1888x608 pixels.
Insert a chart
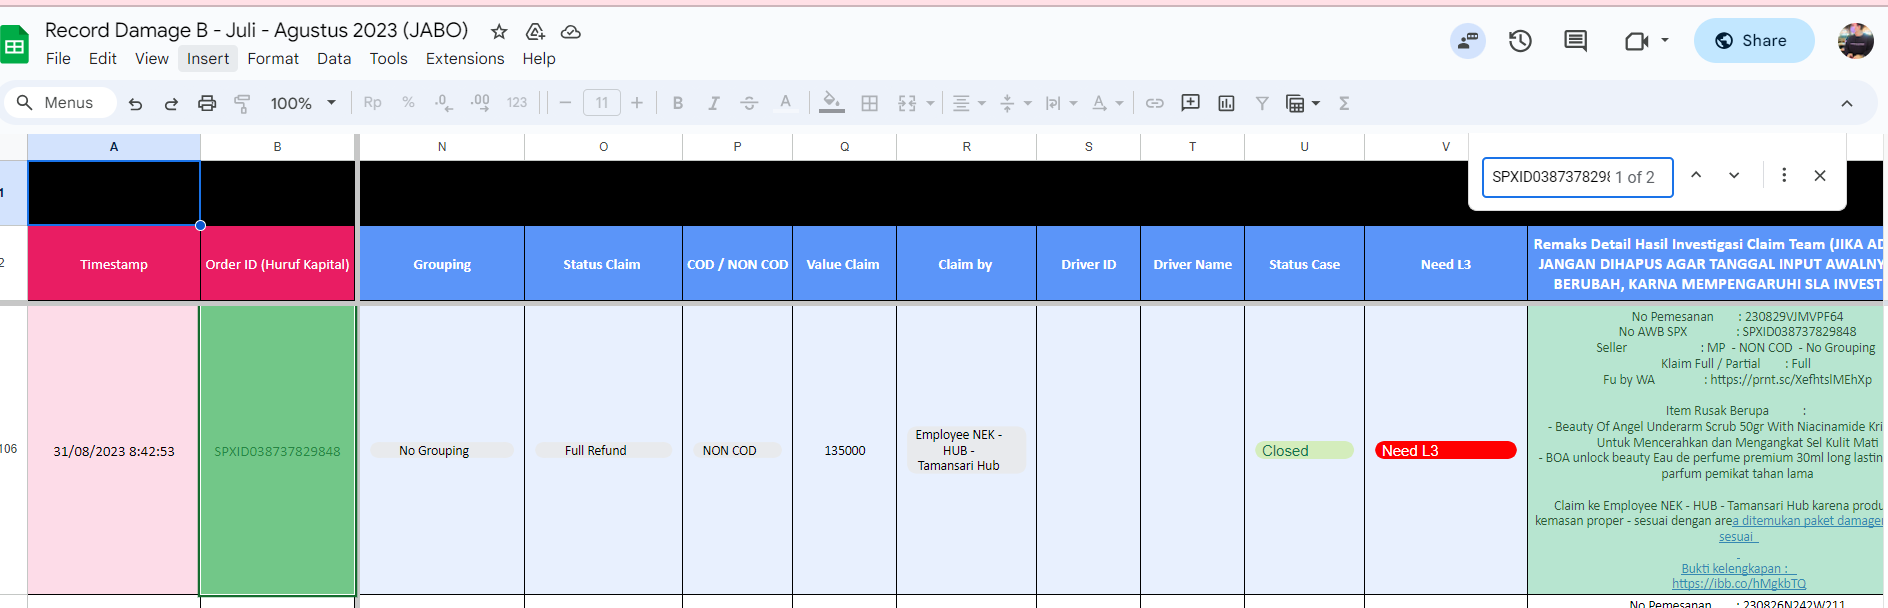coord(1226,103)
